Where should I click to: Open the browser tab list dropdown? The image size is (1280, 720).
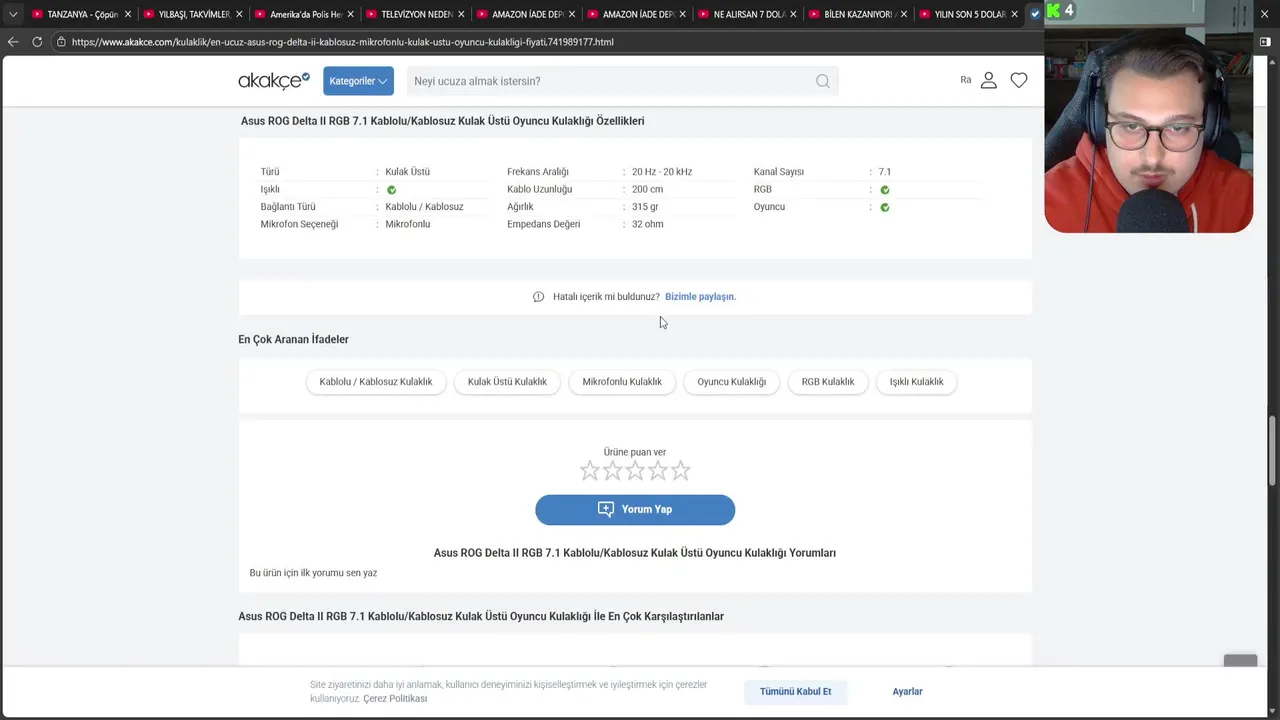[13, 14]
